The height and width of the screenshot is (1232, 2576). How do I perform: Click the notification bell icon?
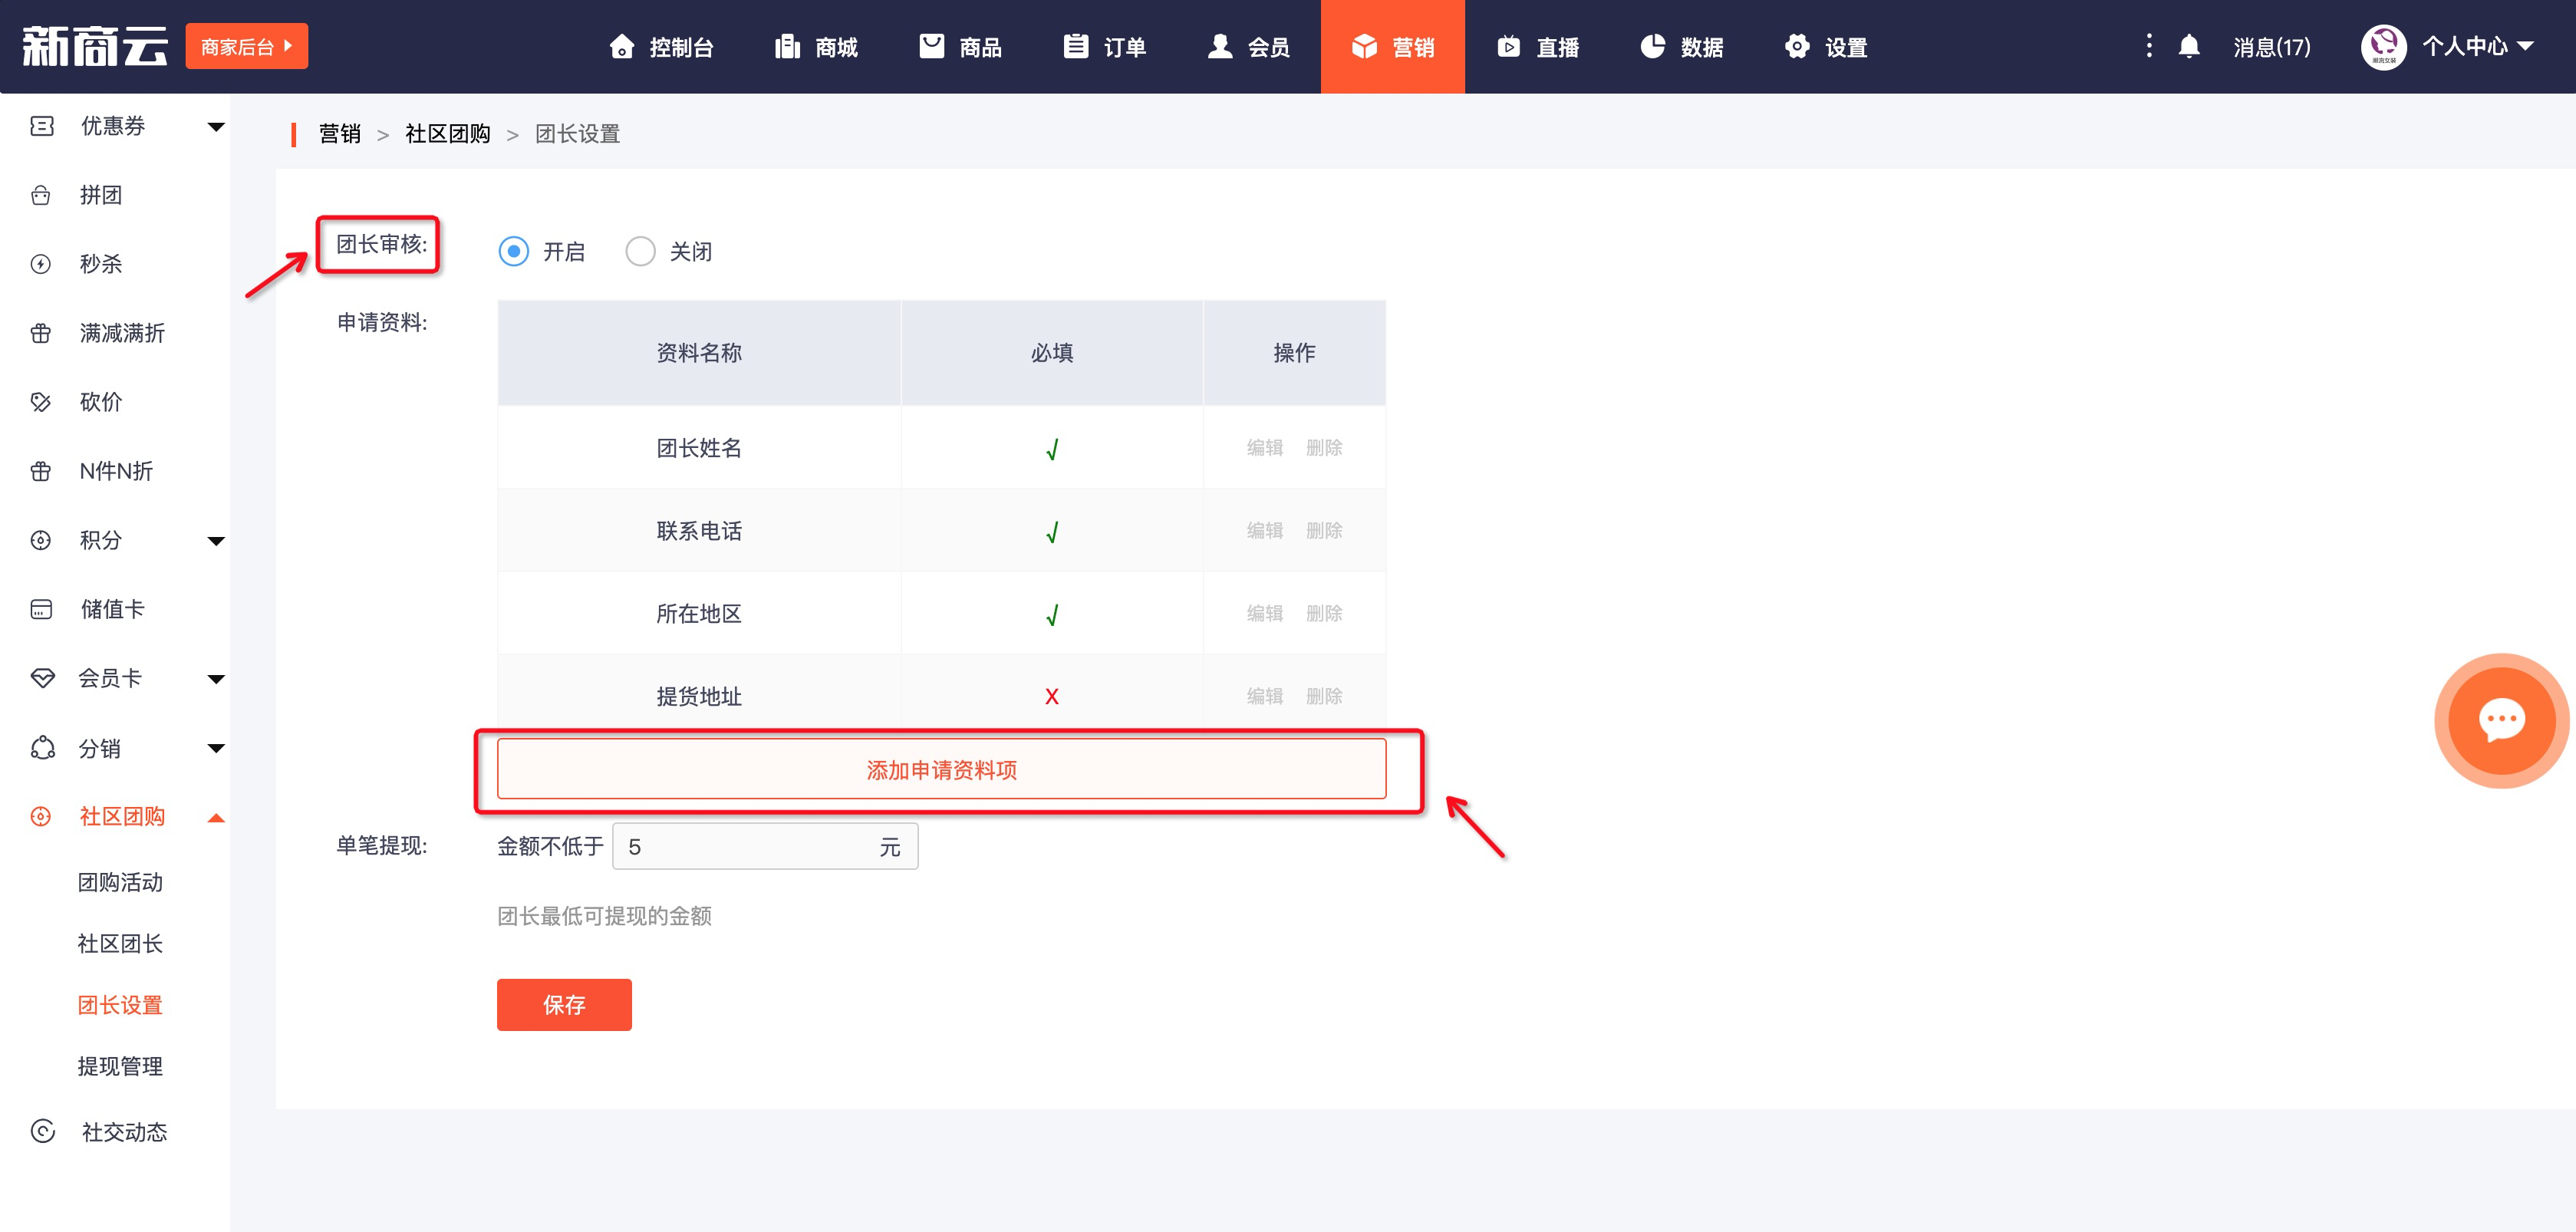2188,47
